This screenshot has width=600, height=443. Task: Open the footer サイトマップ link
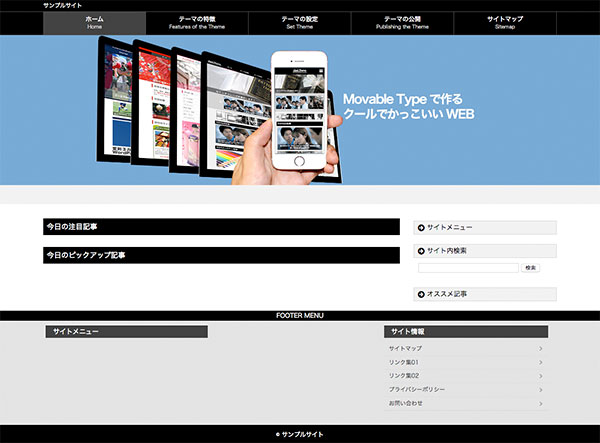coord(405,349)
